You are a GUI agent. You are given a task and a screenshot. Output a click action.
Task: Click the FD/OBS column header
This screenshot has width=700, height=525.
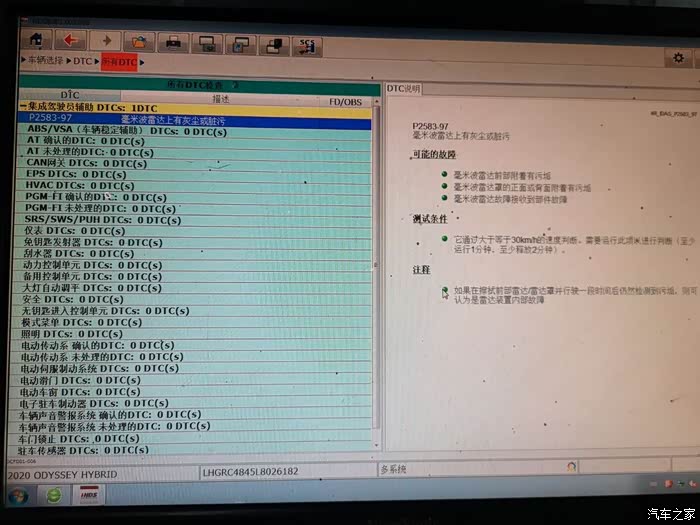coord(345,102)
